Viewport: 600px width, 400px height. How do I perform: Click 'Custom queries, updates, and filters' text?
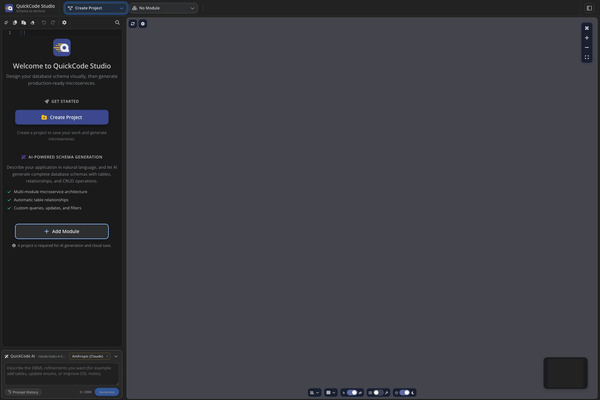tap(47, 208)
